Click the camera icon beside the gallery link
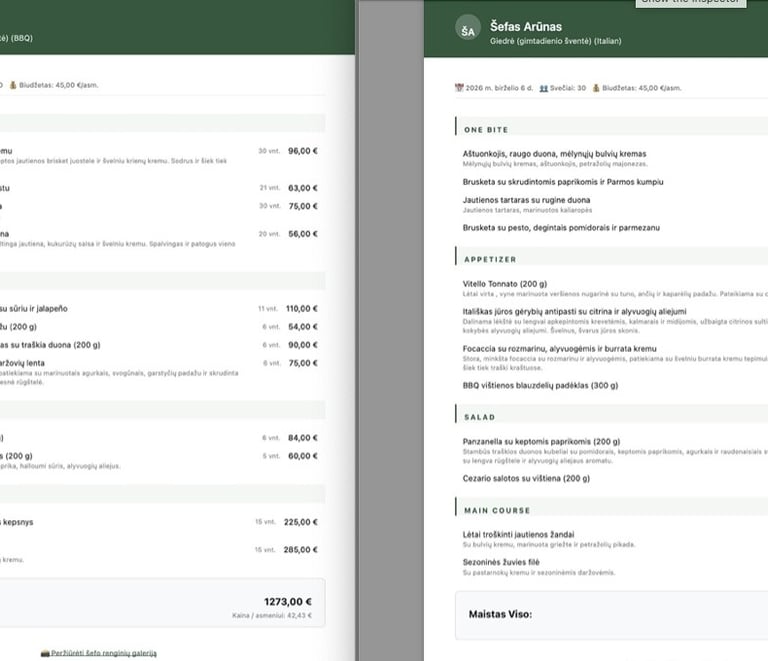The height and width of the screenshot is (661, 768). click(45, 653)
